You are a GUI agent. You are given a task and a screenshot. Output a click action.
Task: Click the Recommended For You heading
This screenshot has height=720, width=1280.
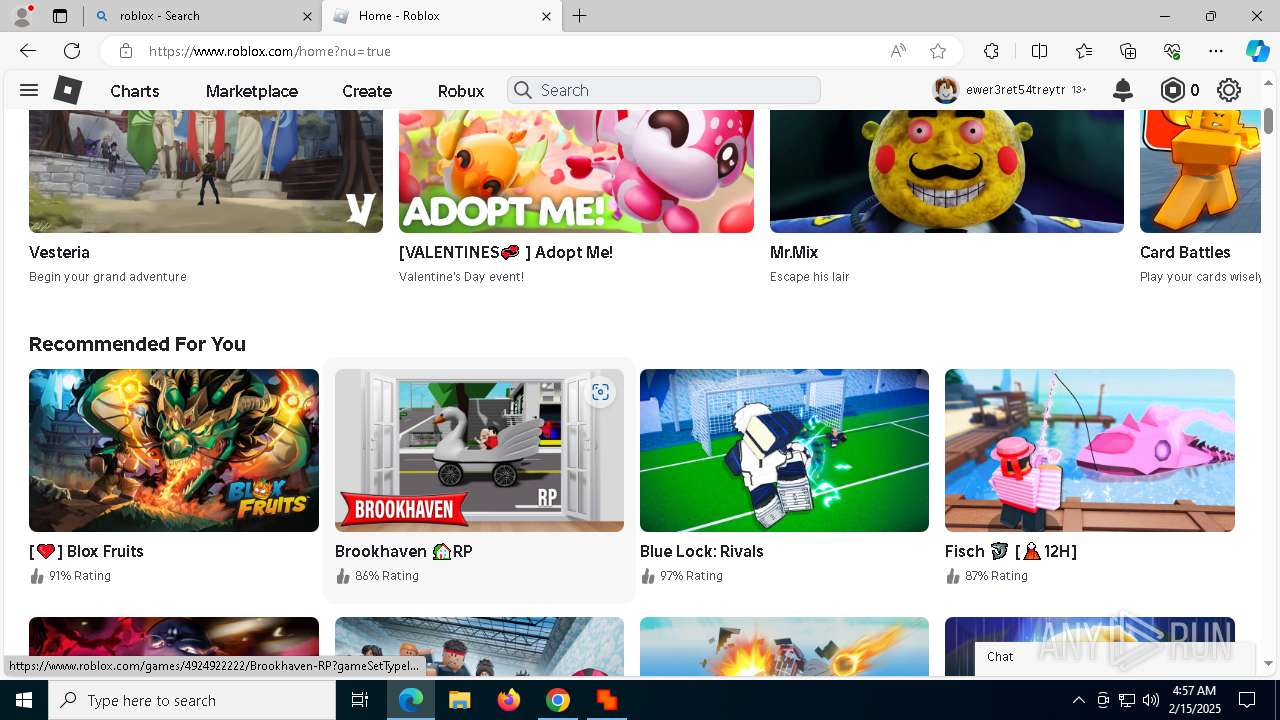point(137,344)
